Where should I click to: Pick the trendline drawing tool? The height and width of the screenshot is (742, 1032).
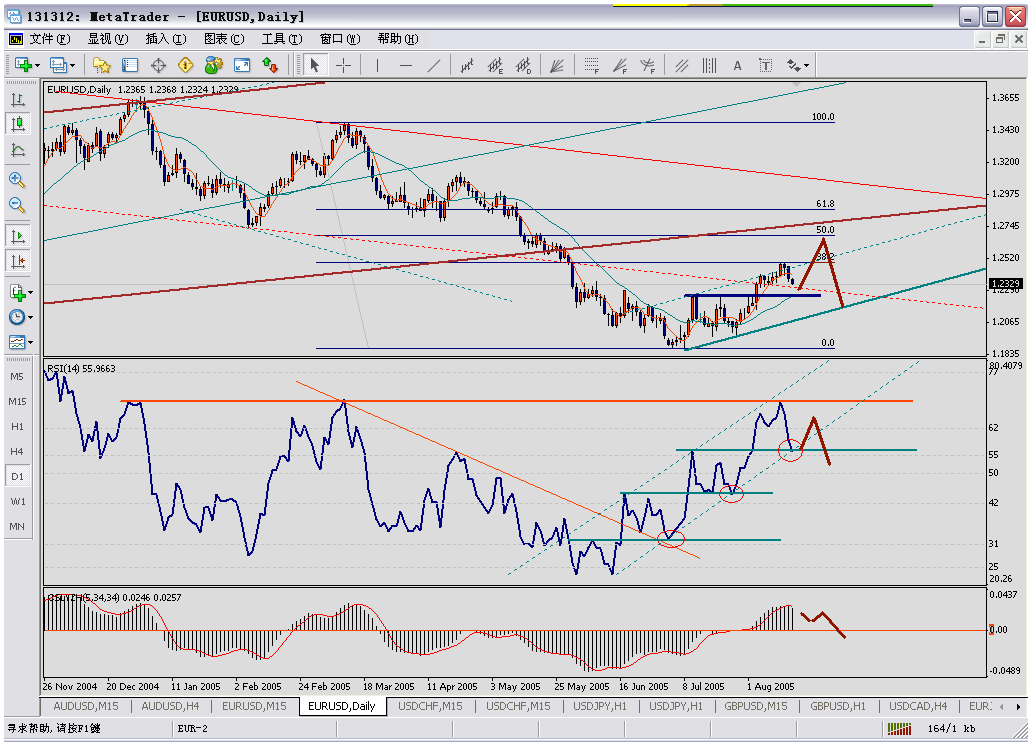pyautogui.click(x=434, y=65)
